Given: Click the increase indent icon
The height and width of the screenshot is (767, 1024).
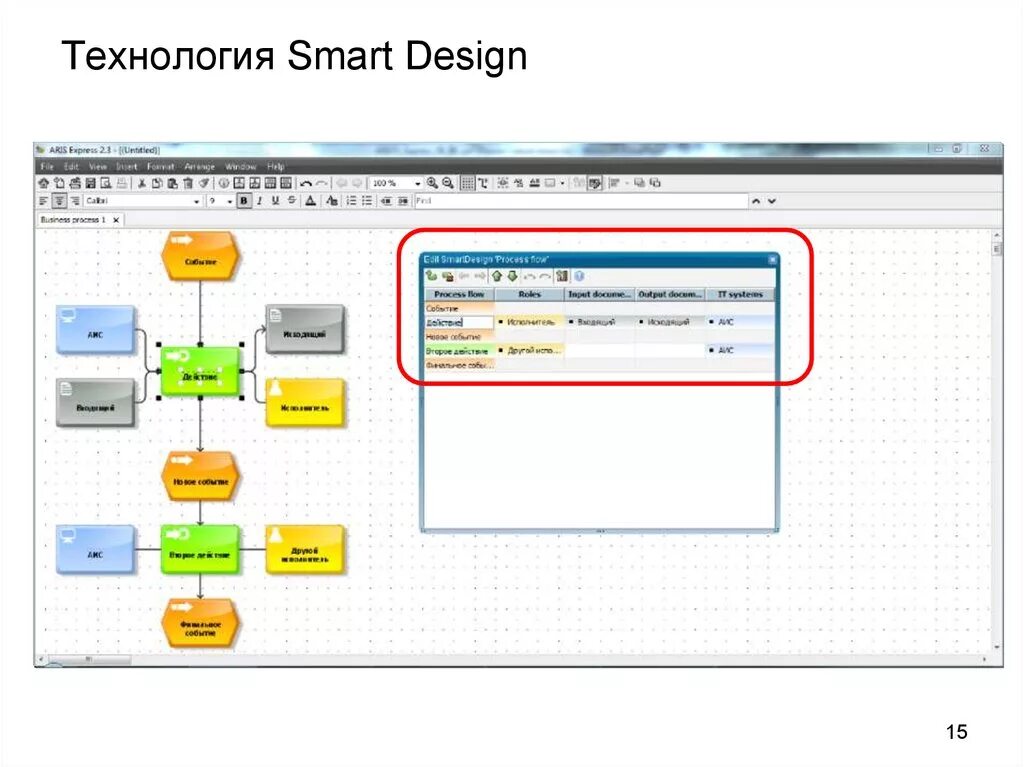Looking at the screenshot, I should [403, 201].
